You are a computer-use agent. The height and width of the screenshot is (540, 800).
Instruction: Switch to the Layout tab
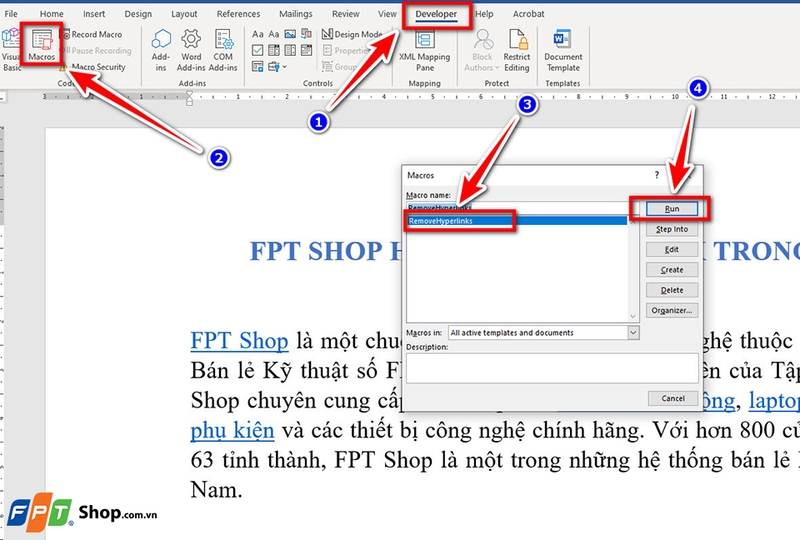click(x=184, y=14)
